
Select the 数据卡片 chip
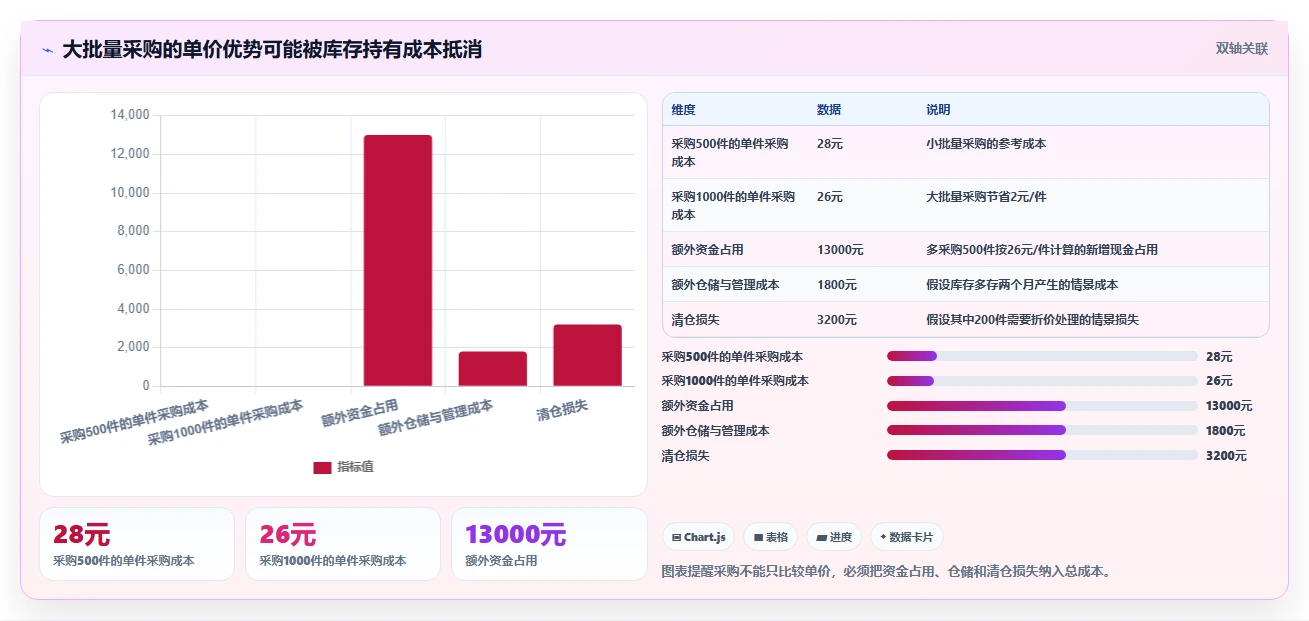pyautogui.click(x=906, y=537)
